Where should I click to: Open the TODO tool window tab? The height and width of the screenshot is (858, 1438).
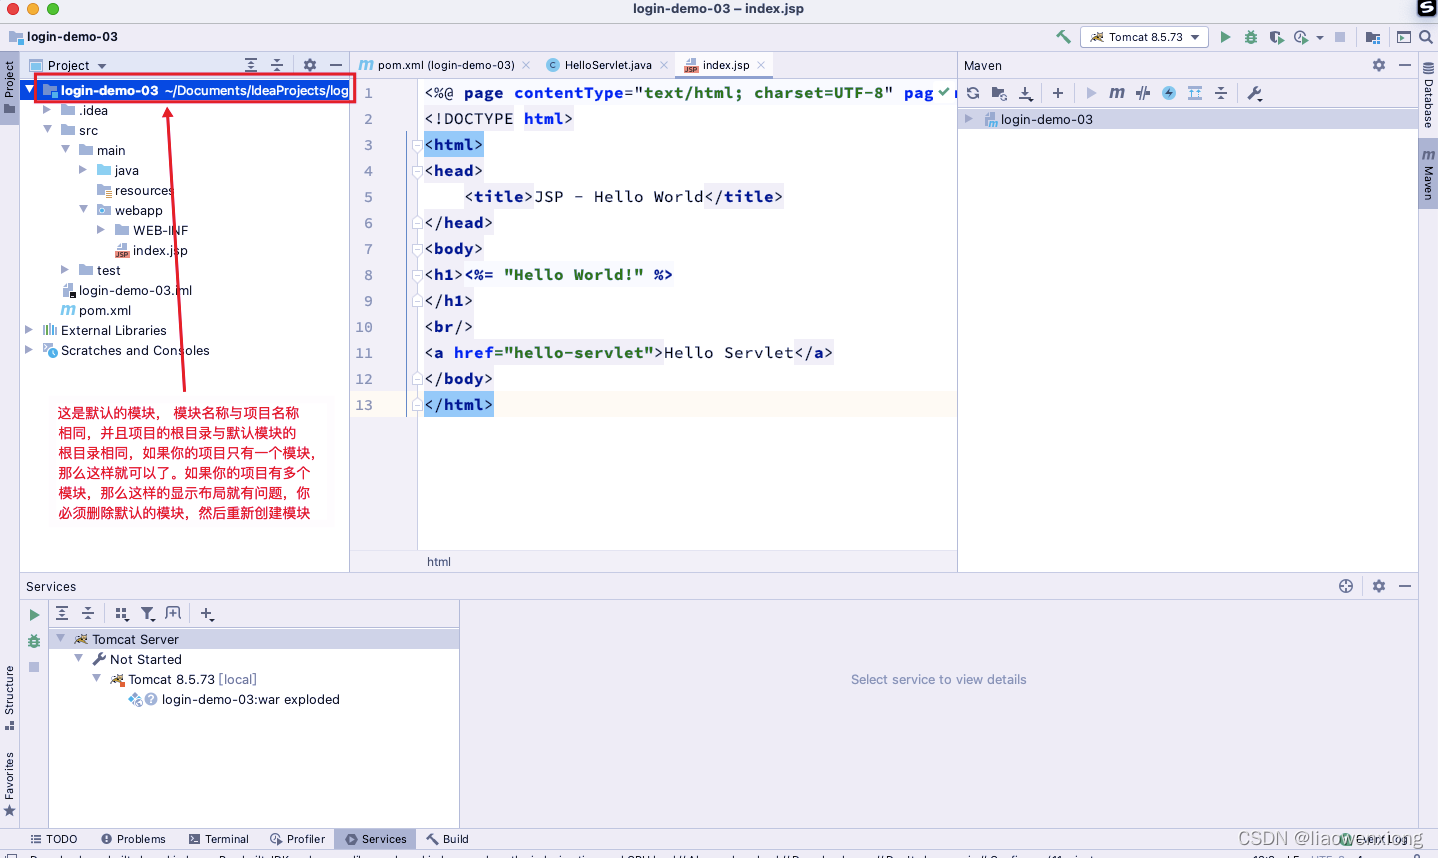(x=54, y=839)
